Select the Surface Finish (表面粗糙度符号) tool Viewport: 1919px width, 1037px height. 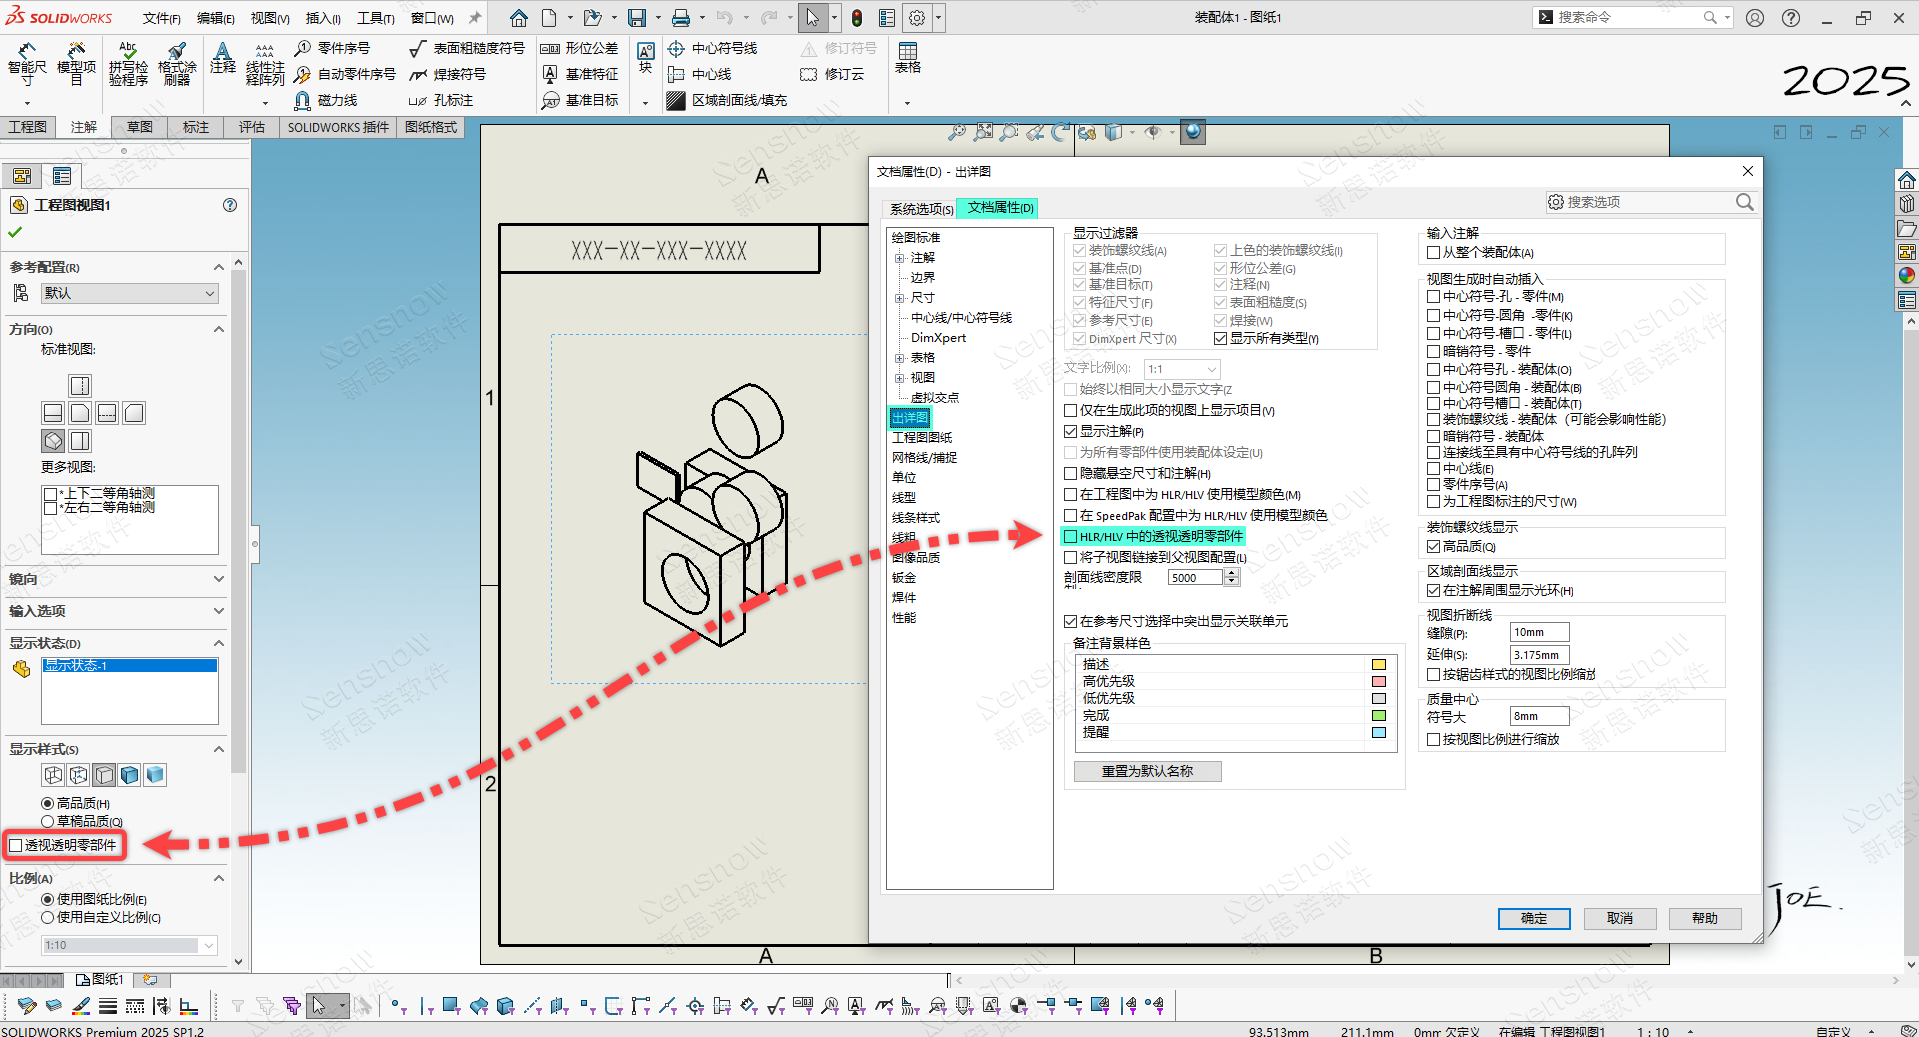click(x=419, y=48)
